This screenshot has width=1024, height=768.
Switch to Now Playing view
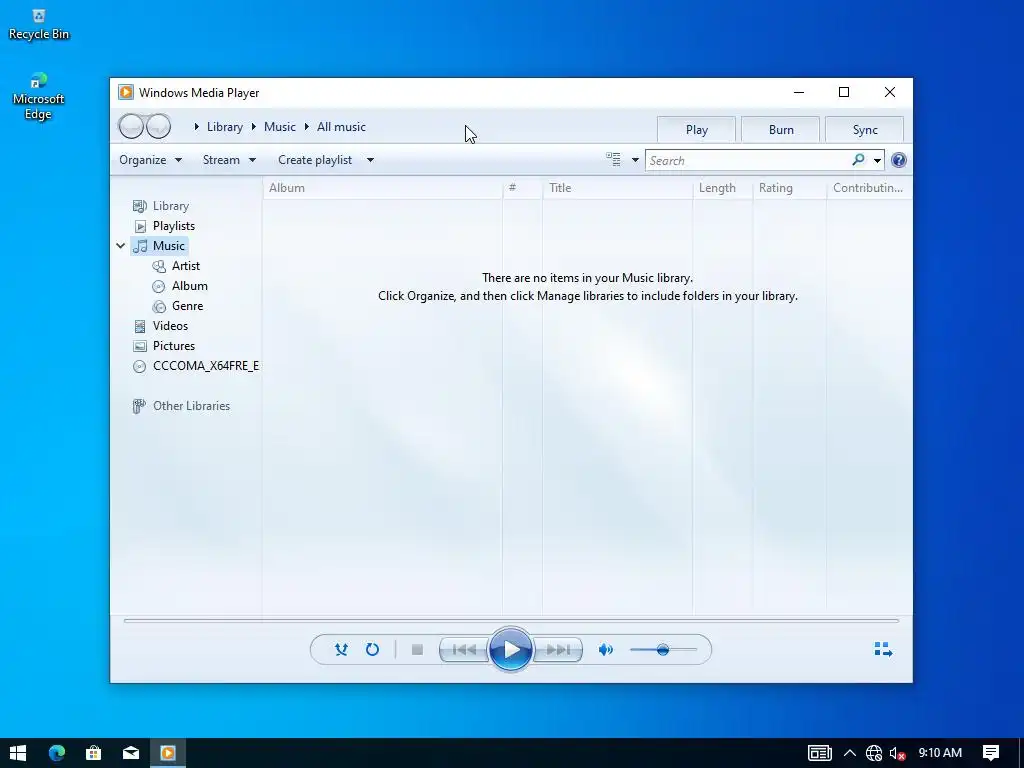883,648
